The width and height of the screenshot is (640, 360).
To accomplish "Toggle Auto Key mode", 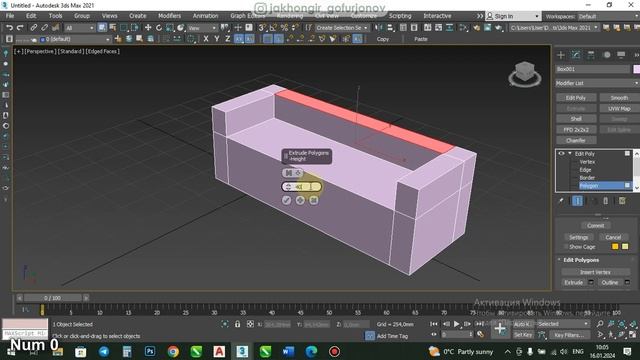I will (522, 324).
